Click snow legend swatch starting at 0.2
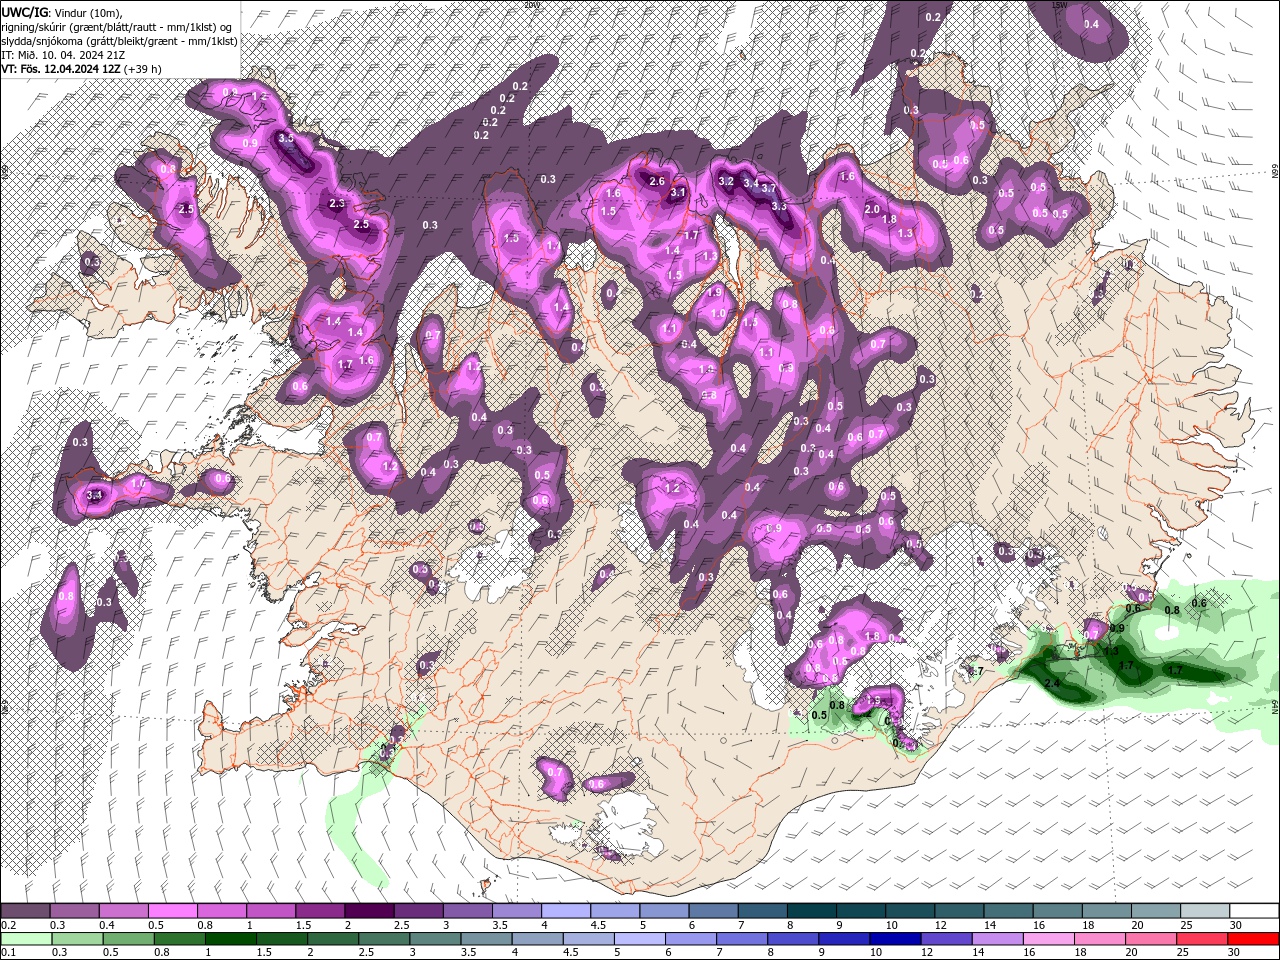This screenshot has height=960, width=1280. pos(25,911)
